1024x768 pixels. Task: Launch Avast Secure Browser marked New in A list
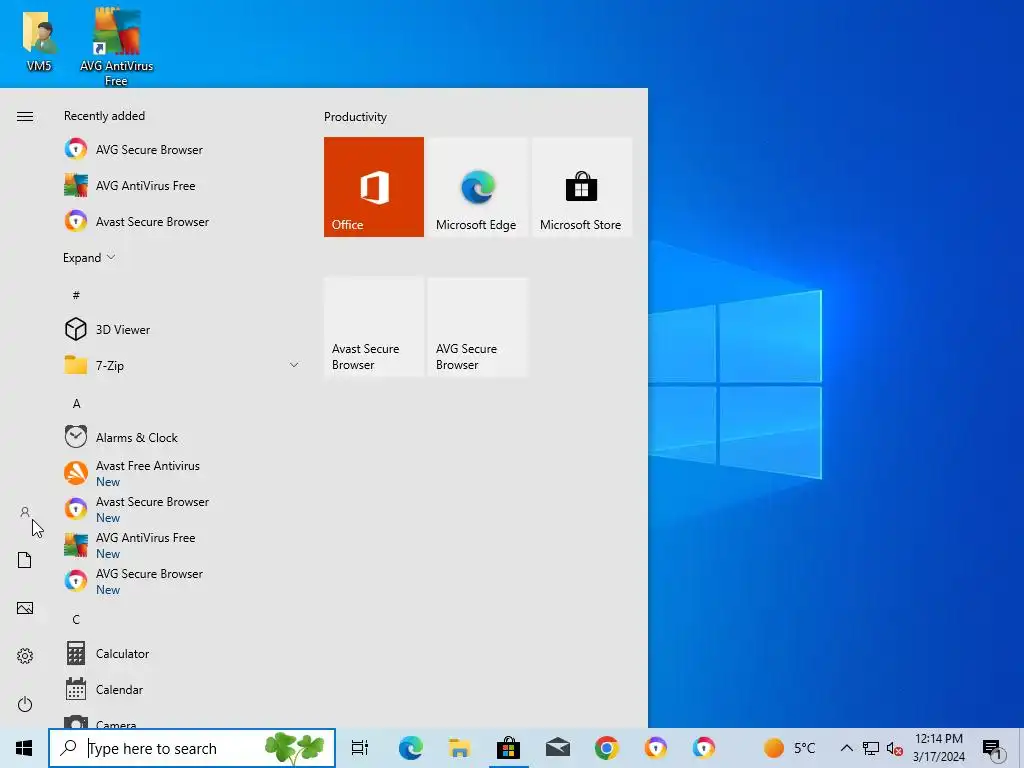pos(184,509)
